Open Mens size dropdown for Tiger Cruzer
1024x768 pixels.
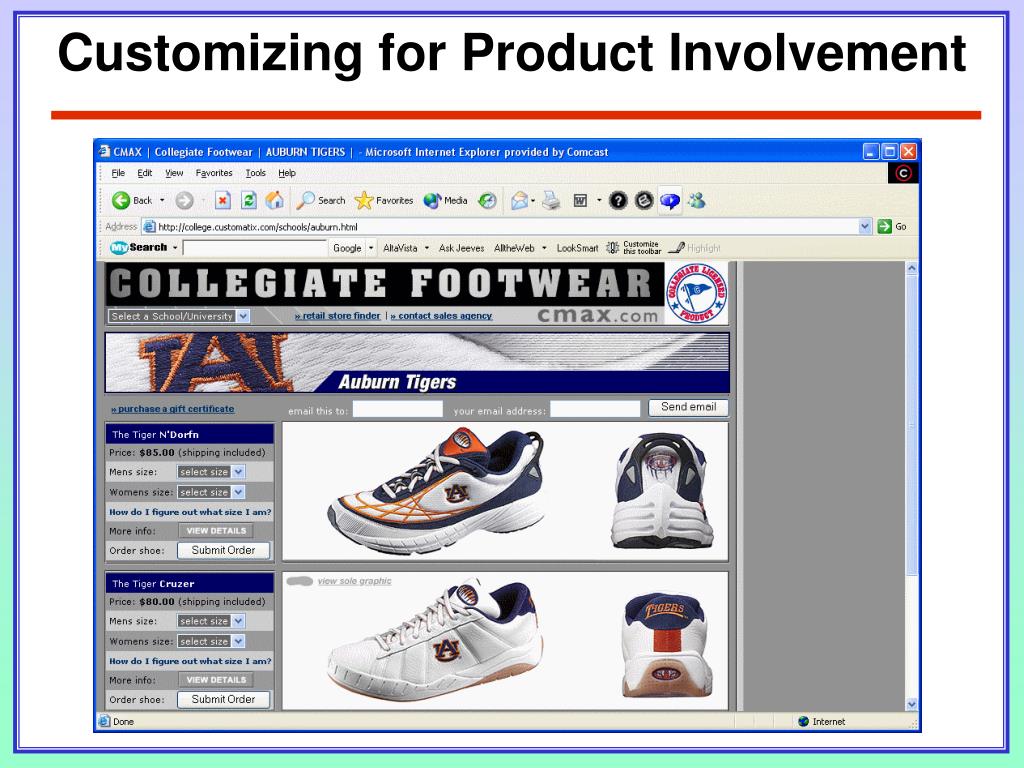[238, 621]
